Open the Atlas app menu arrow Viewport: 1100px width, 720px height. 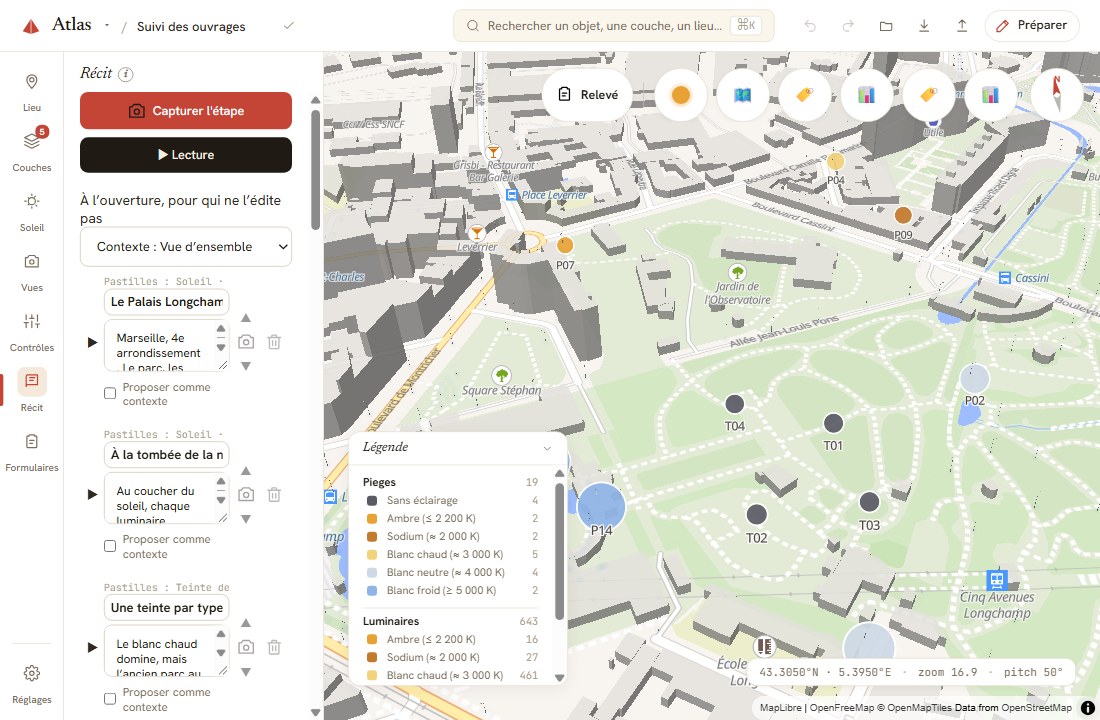pos(107,25)
